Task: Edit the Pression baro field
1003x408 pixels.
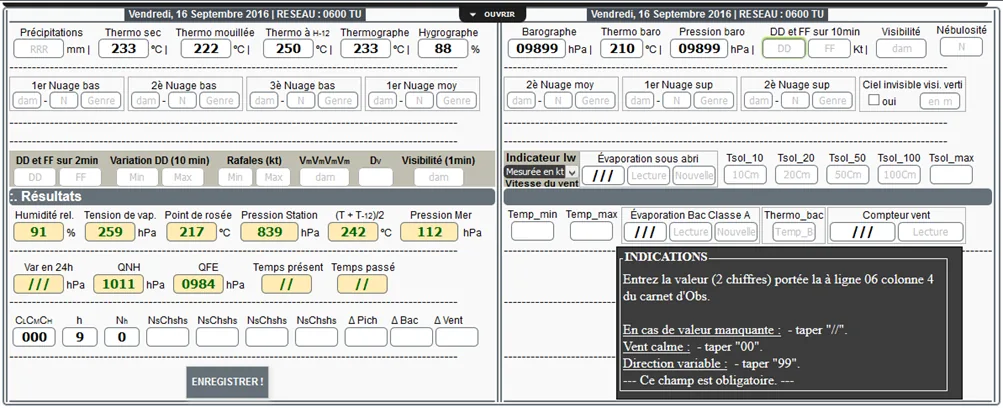Action: [699, 49]
